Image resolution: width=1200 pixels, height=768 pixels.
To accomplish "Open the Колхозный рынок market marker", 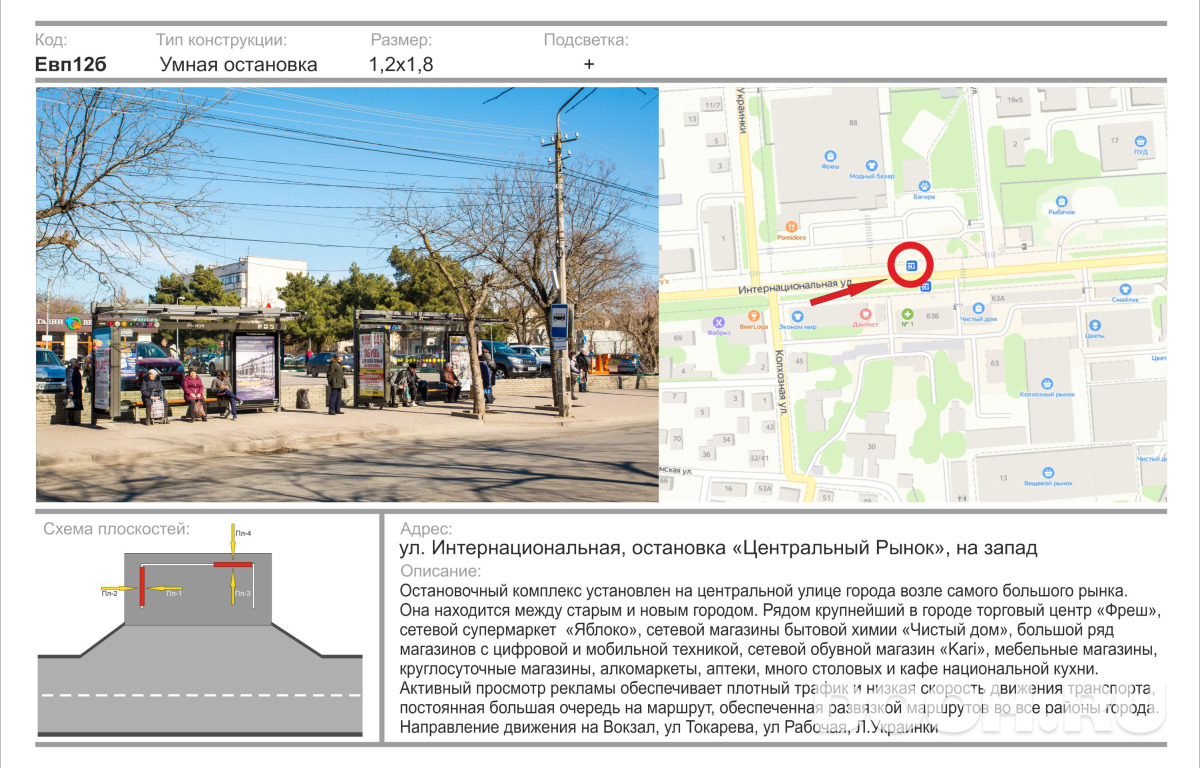I will [1046, 383].
